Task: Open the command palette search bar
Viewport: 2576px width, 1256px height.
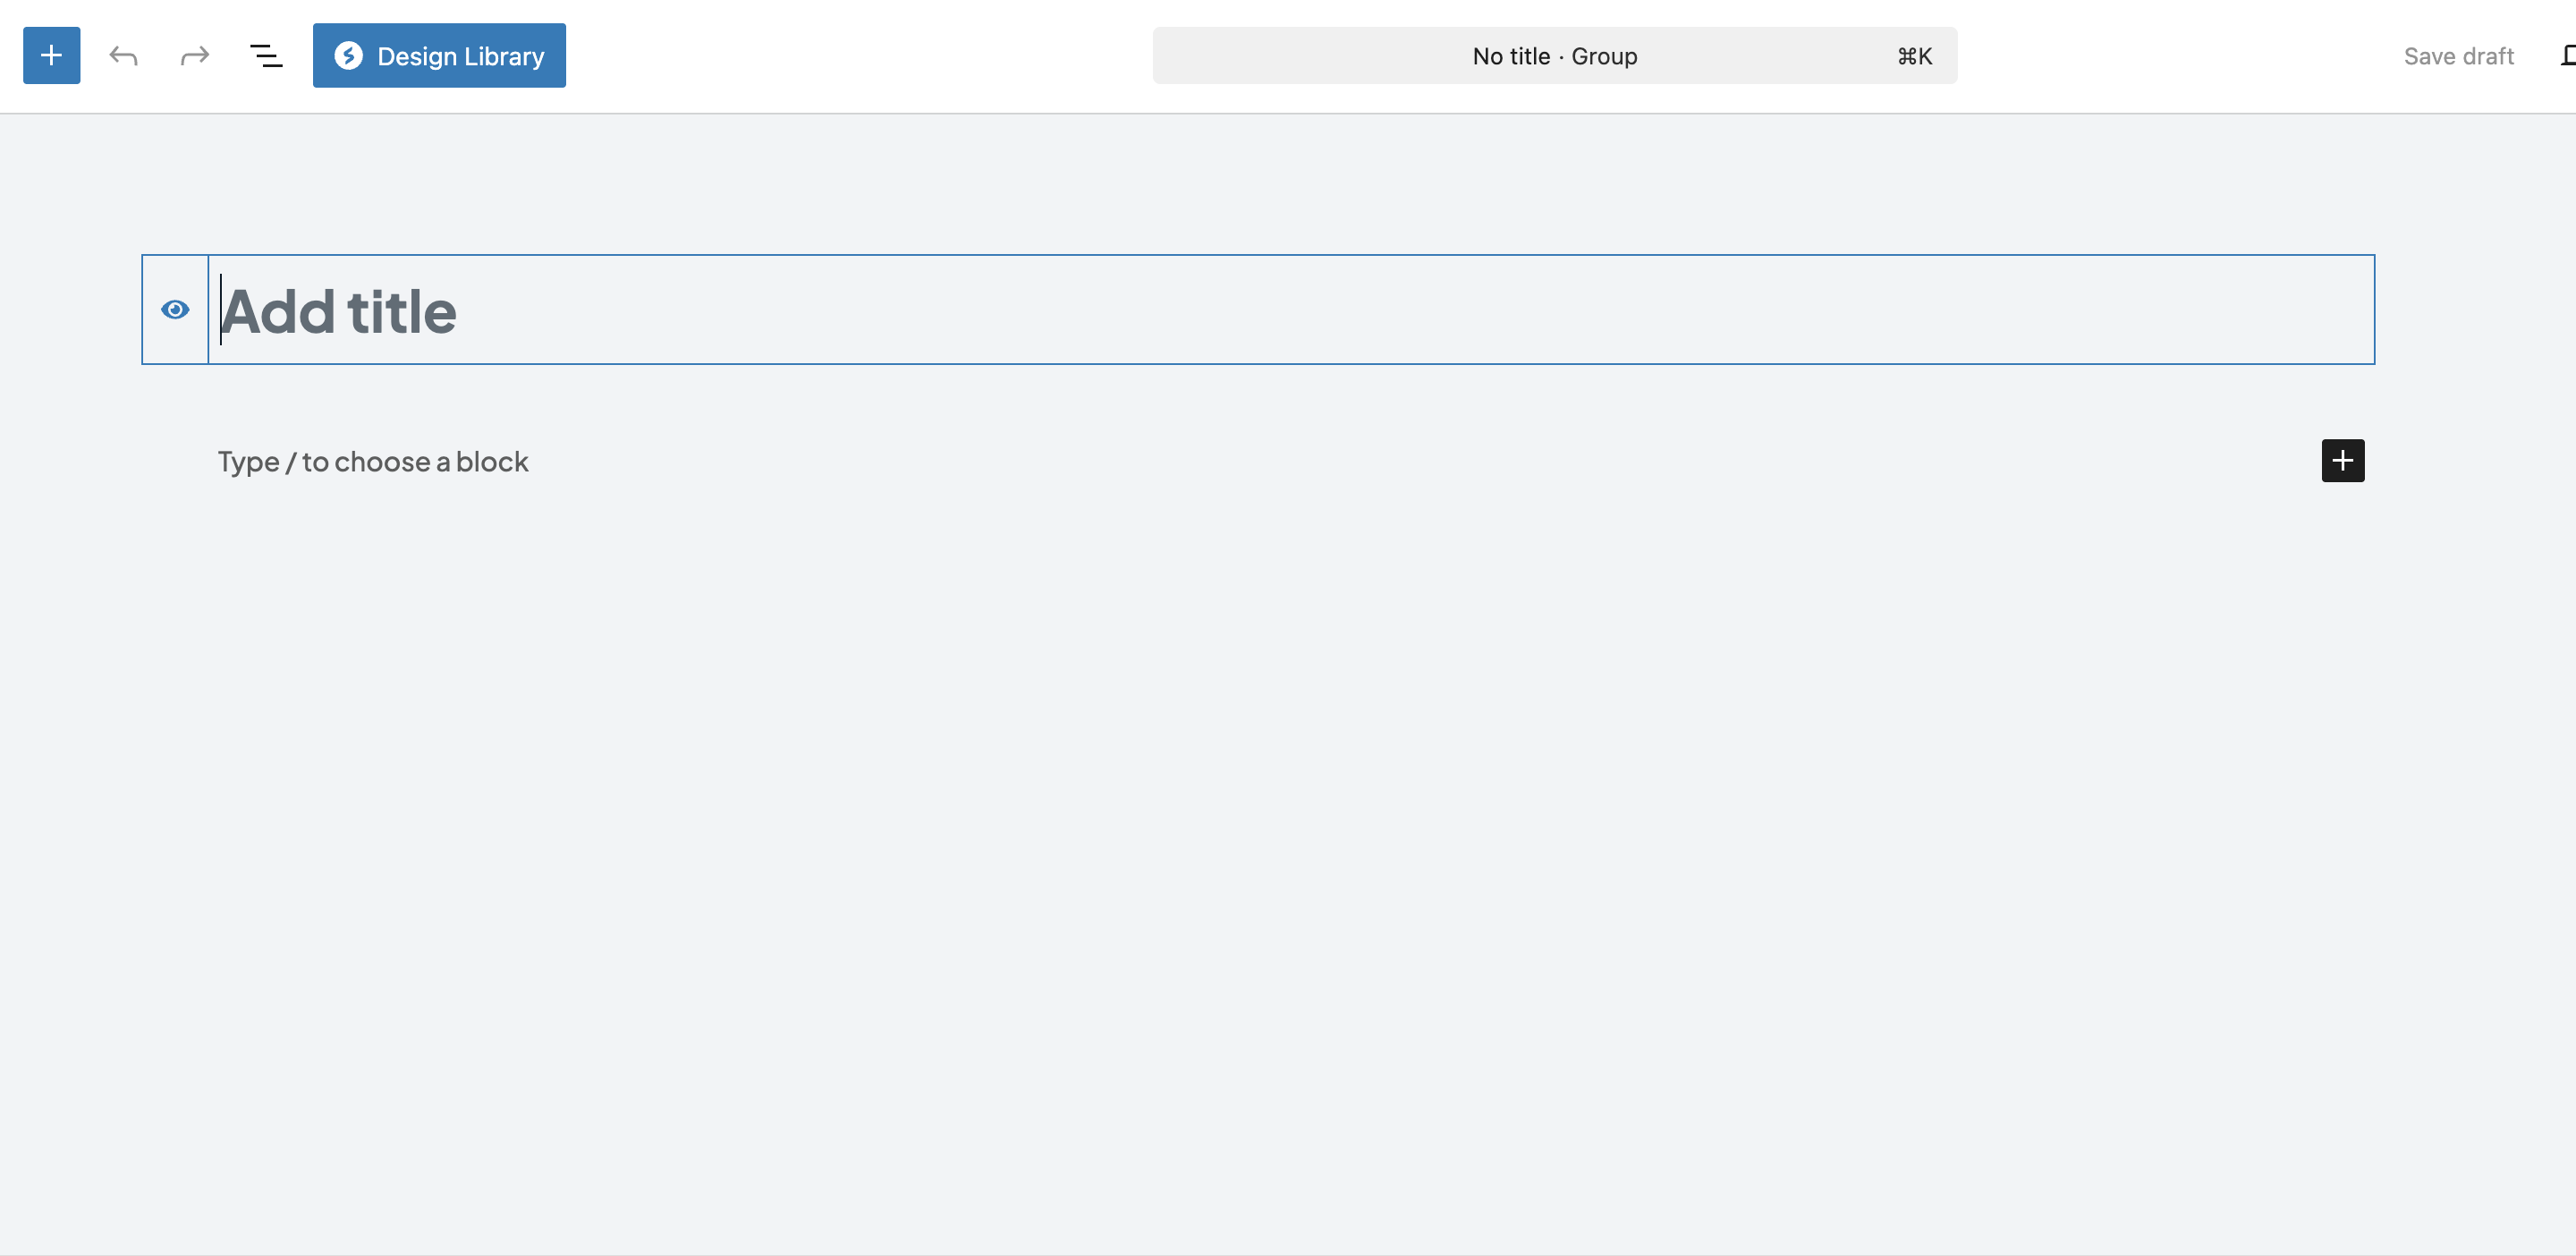Action: click(x=1554, y=56)
